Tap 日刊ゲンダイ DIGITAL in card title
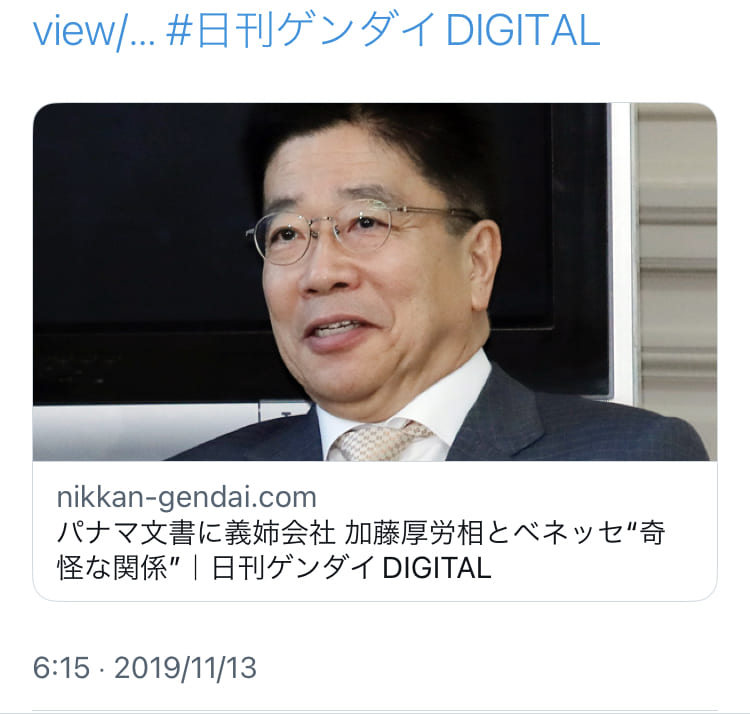750x714 pixels. [352, 568]
